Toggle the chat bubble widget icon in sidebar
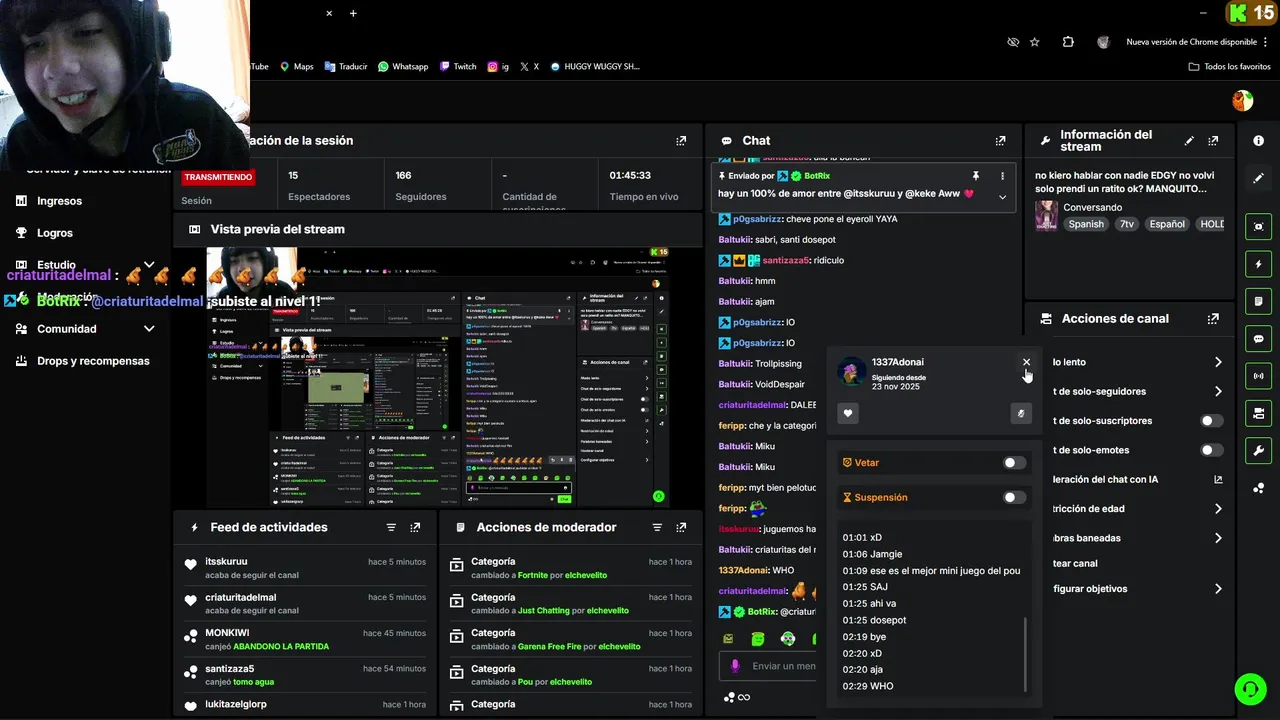 point(1259,339)
